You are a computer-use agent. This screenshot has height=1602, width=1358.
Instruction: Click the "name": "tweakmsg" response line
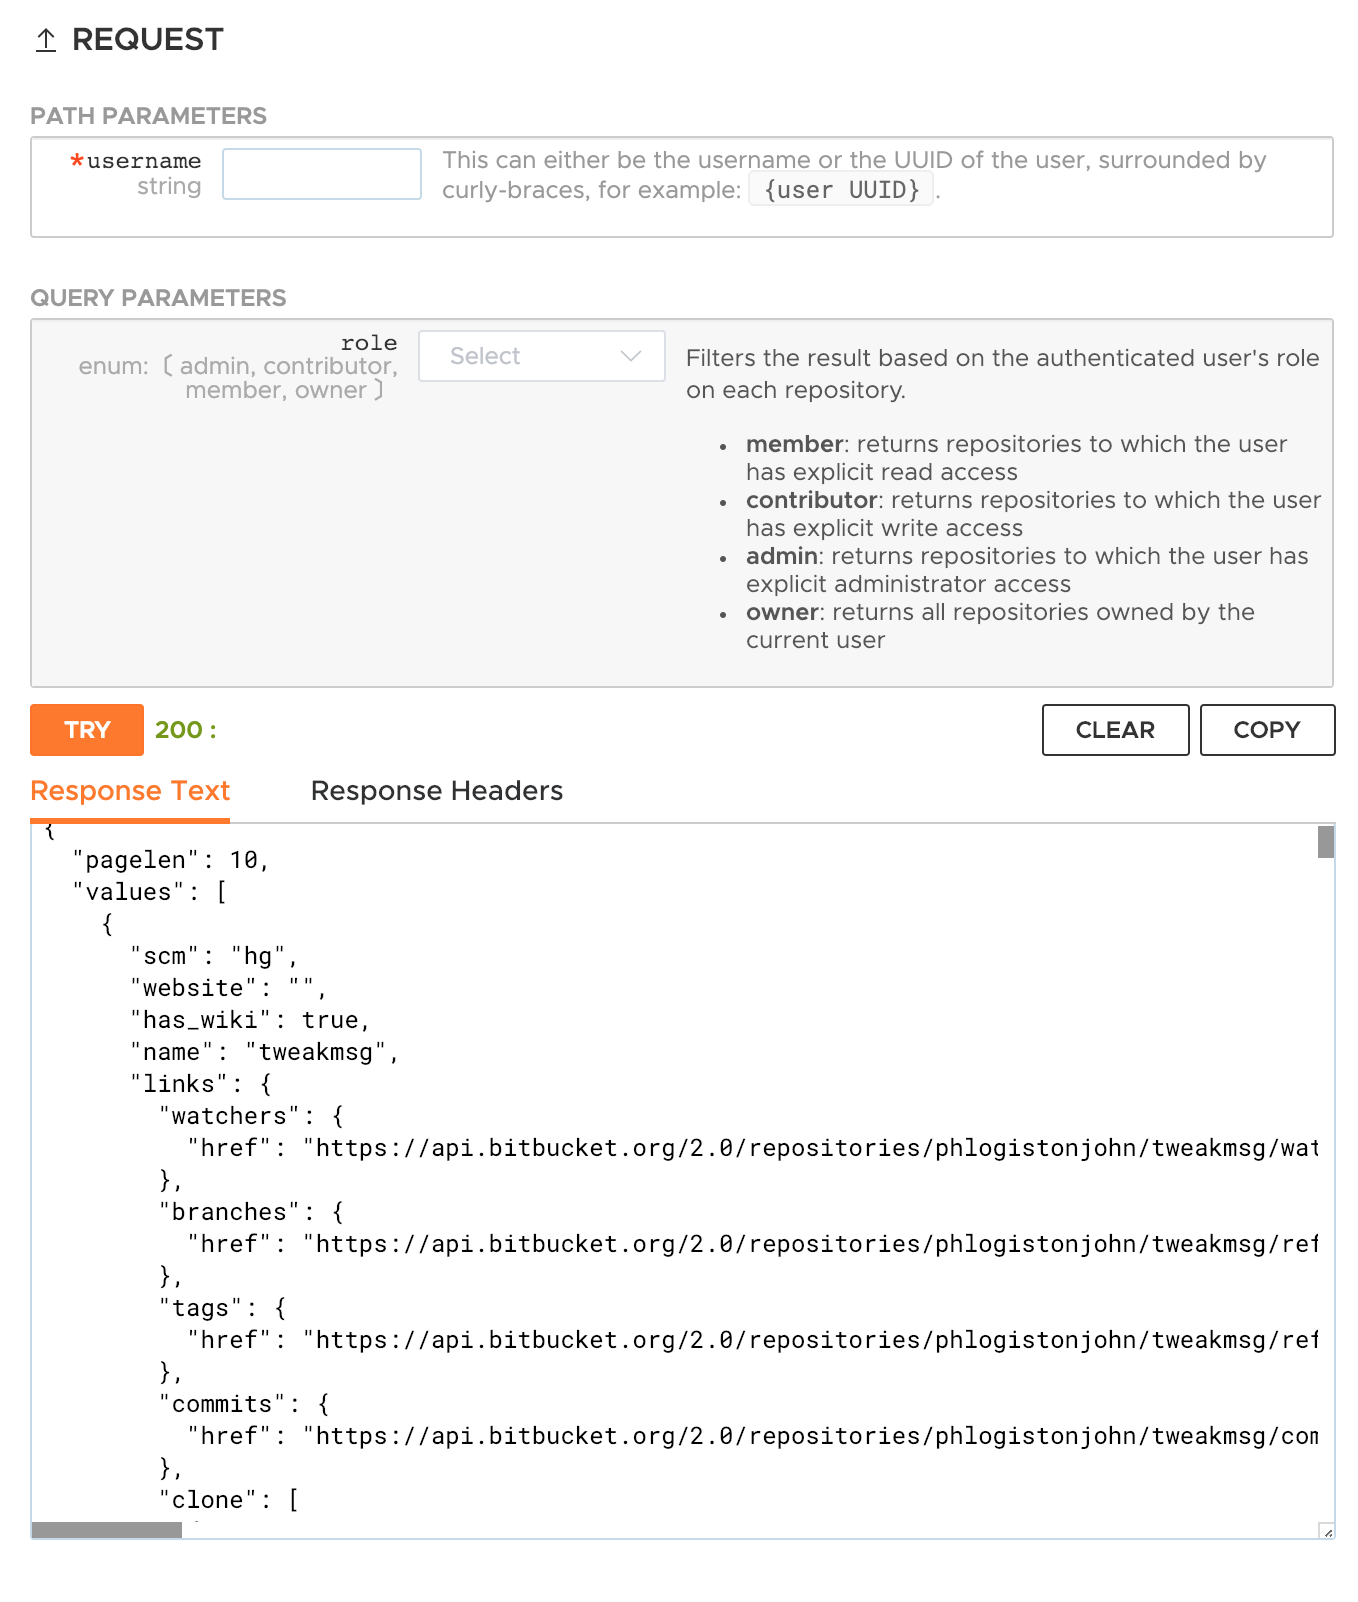[265, 1052]
